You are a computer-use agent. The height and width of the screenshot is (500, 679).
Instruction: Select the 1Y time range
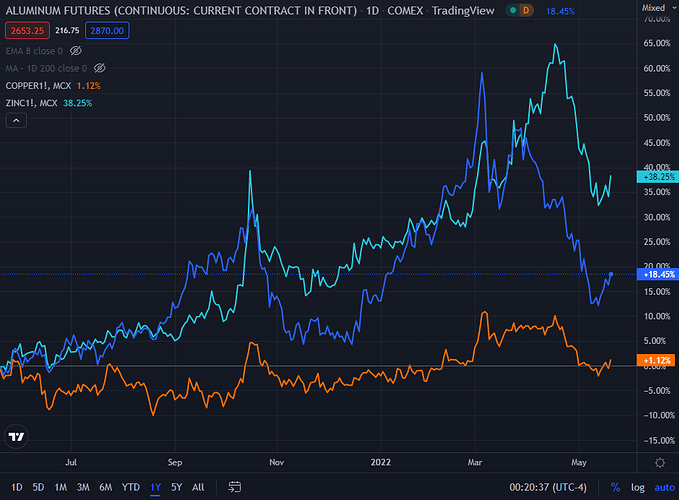point(155,487)
